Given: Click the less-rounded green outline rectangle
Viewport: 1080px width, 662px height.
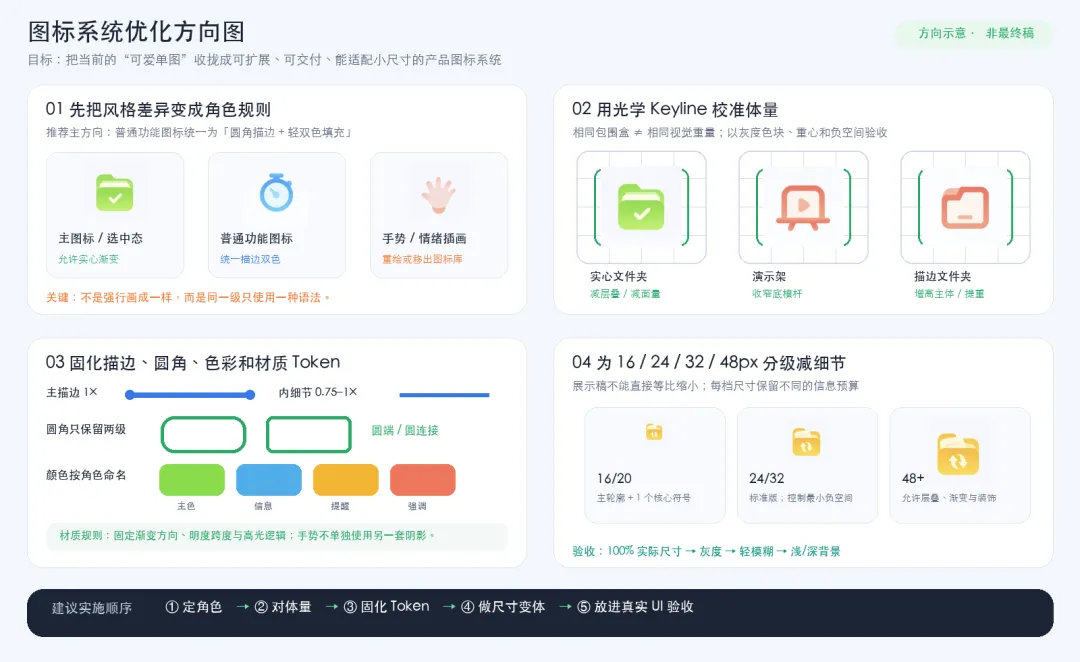Looking at the screenshot, I should 309,435.
